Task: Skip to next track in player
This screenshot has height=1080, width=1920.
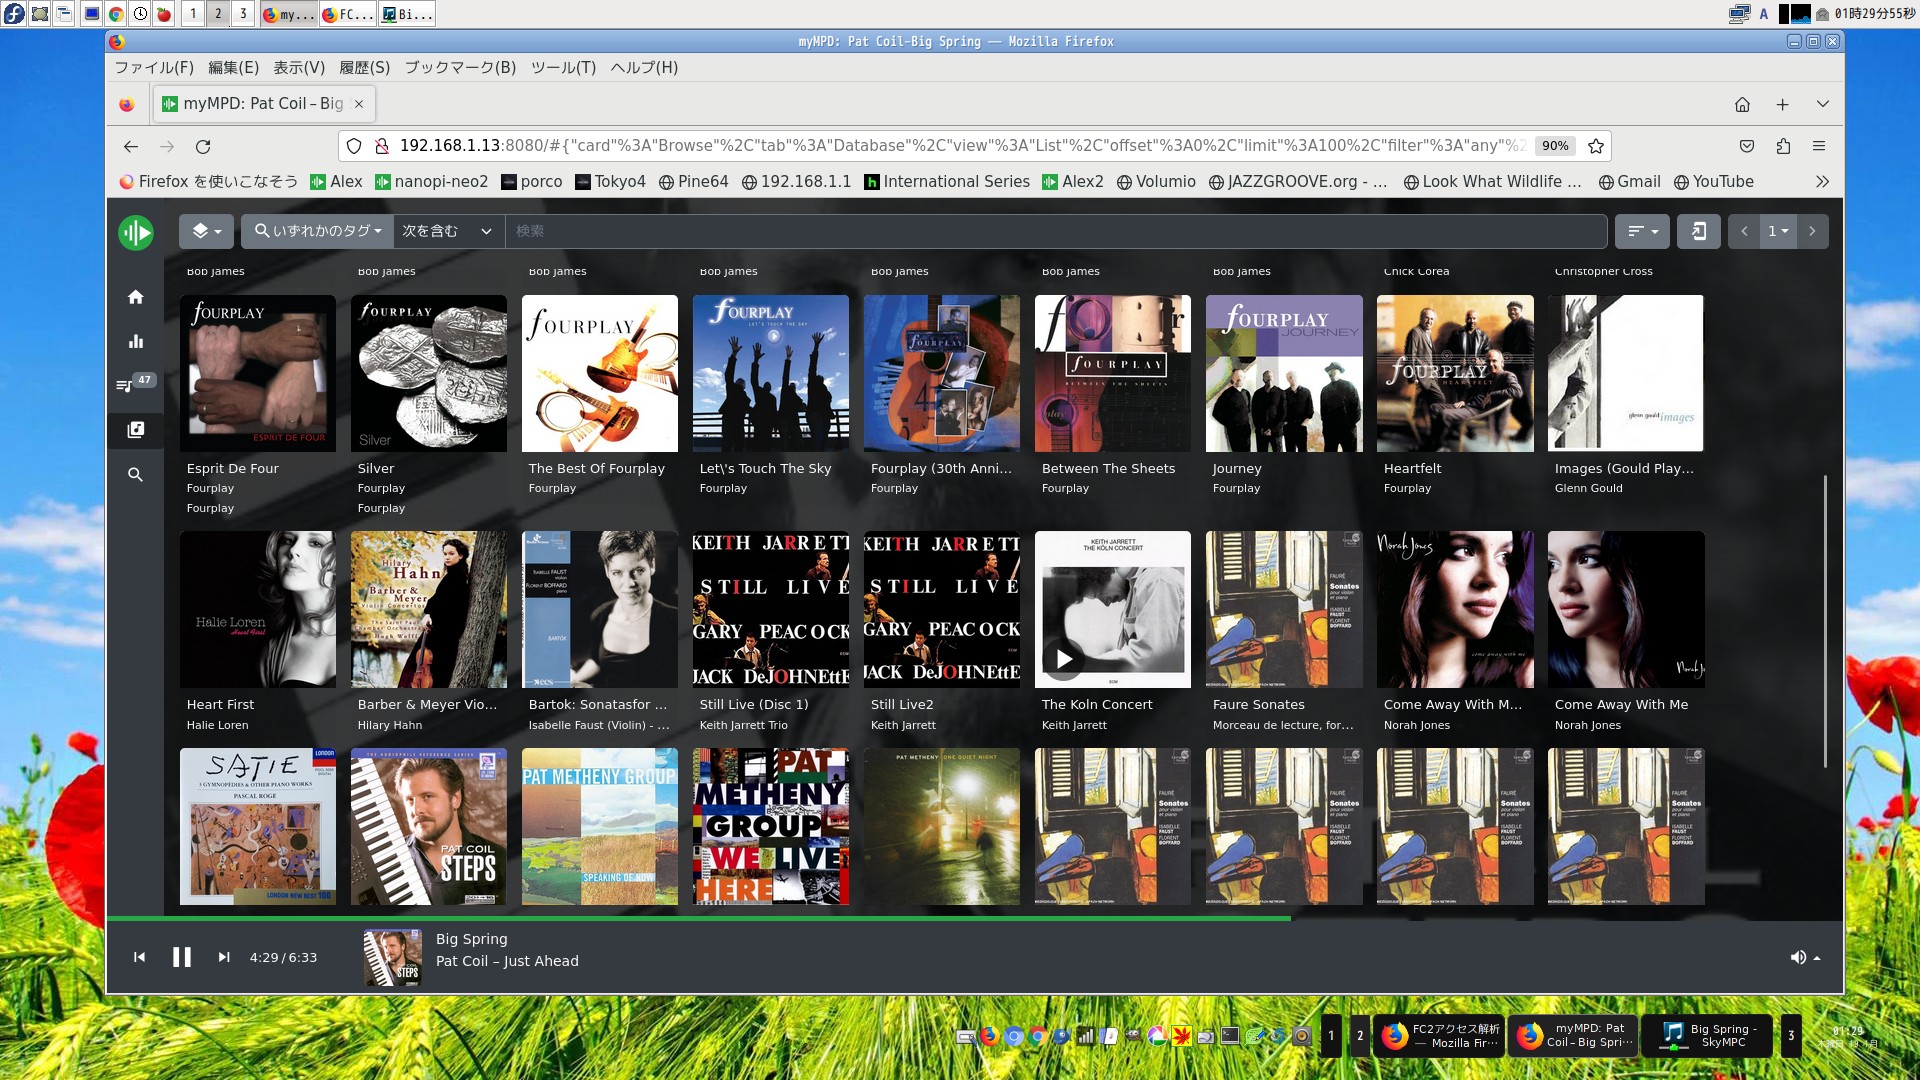Action: point(224,957)
